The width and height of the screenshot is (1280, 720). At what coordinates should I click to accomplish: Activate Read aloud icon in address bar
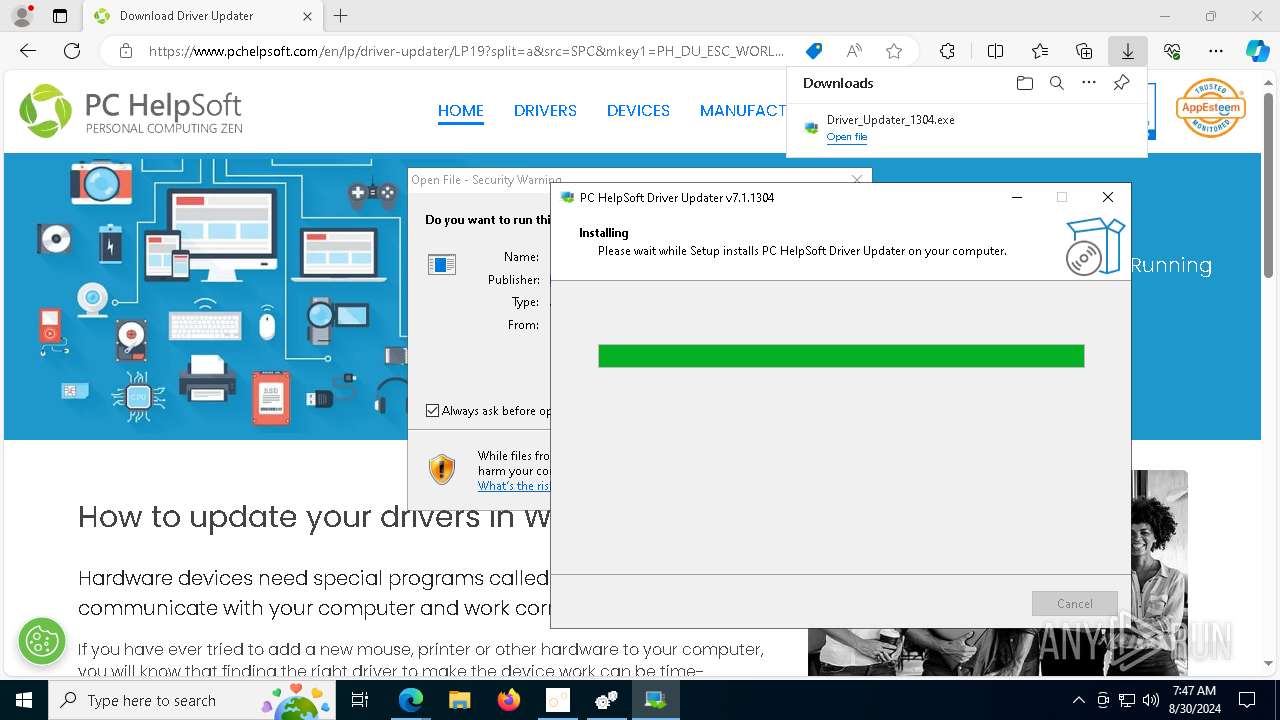(854, 51)
